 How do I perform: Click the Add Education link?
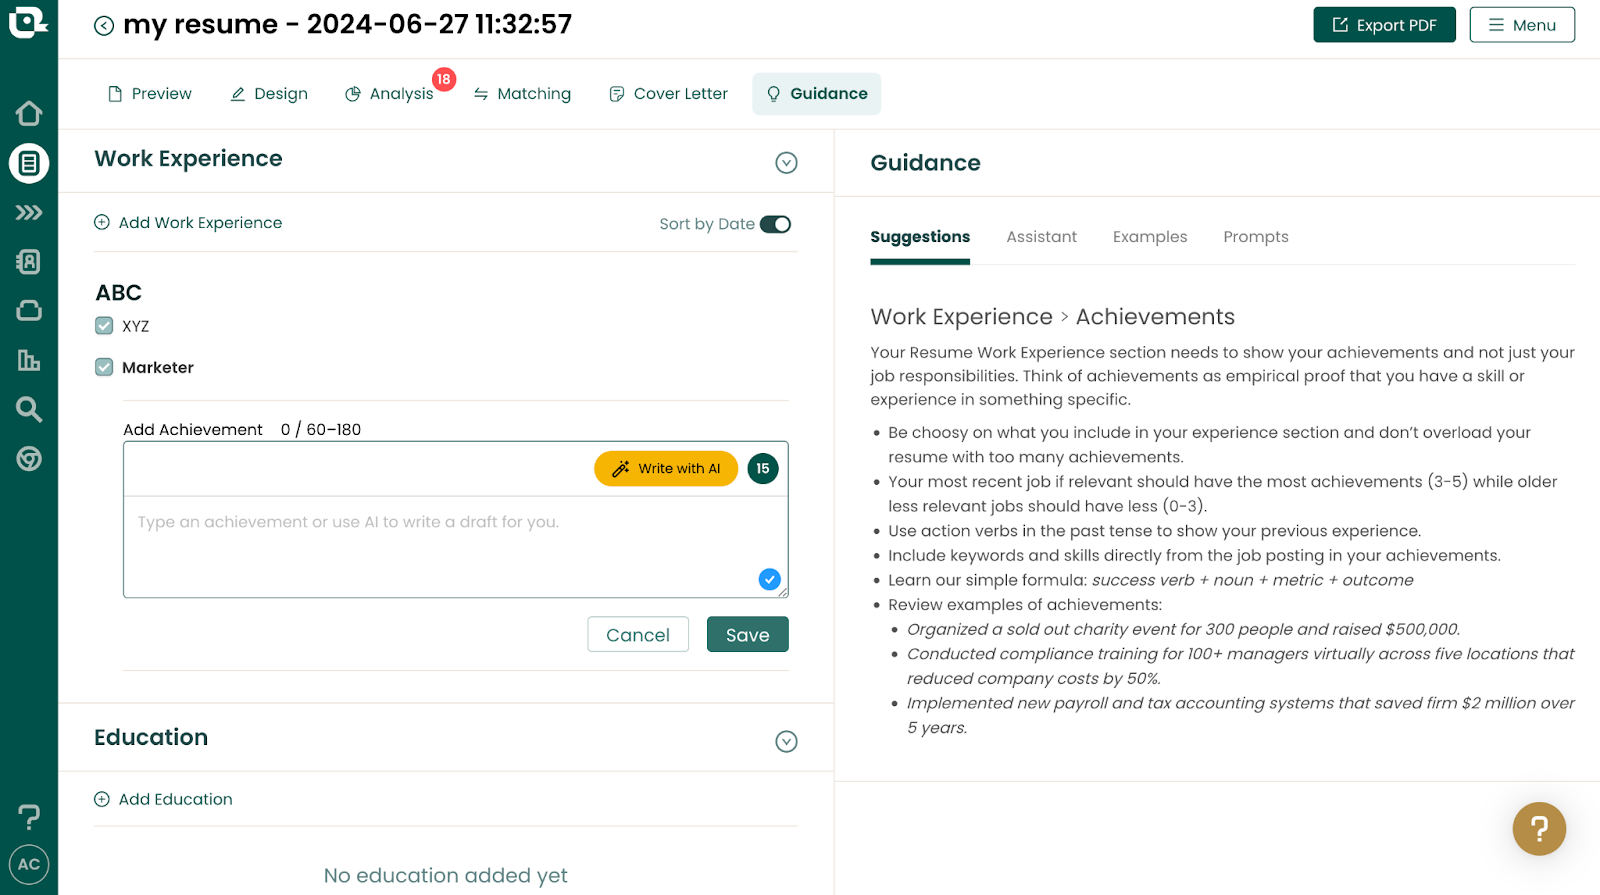(x=176, y=799)
